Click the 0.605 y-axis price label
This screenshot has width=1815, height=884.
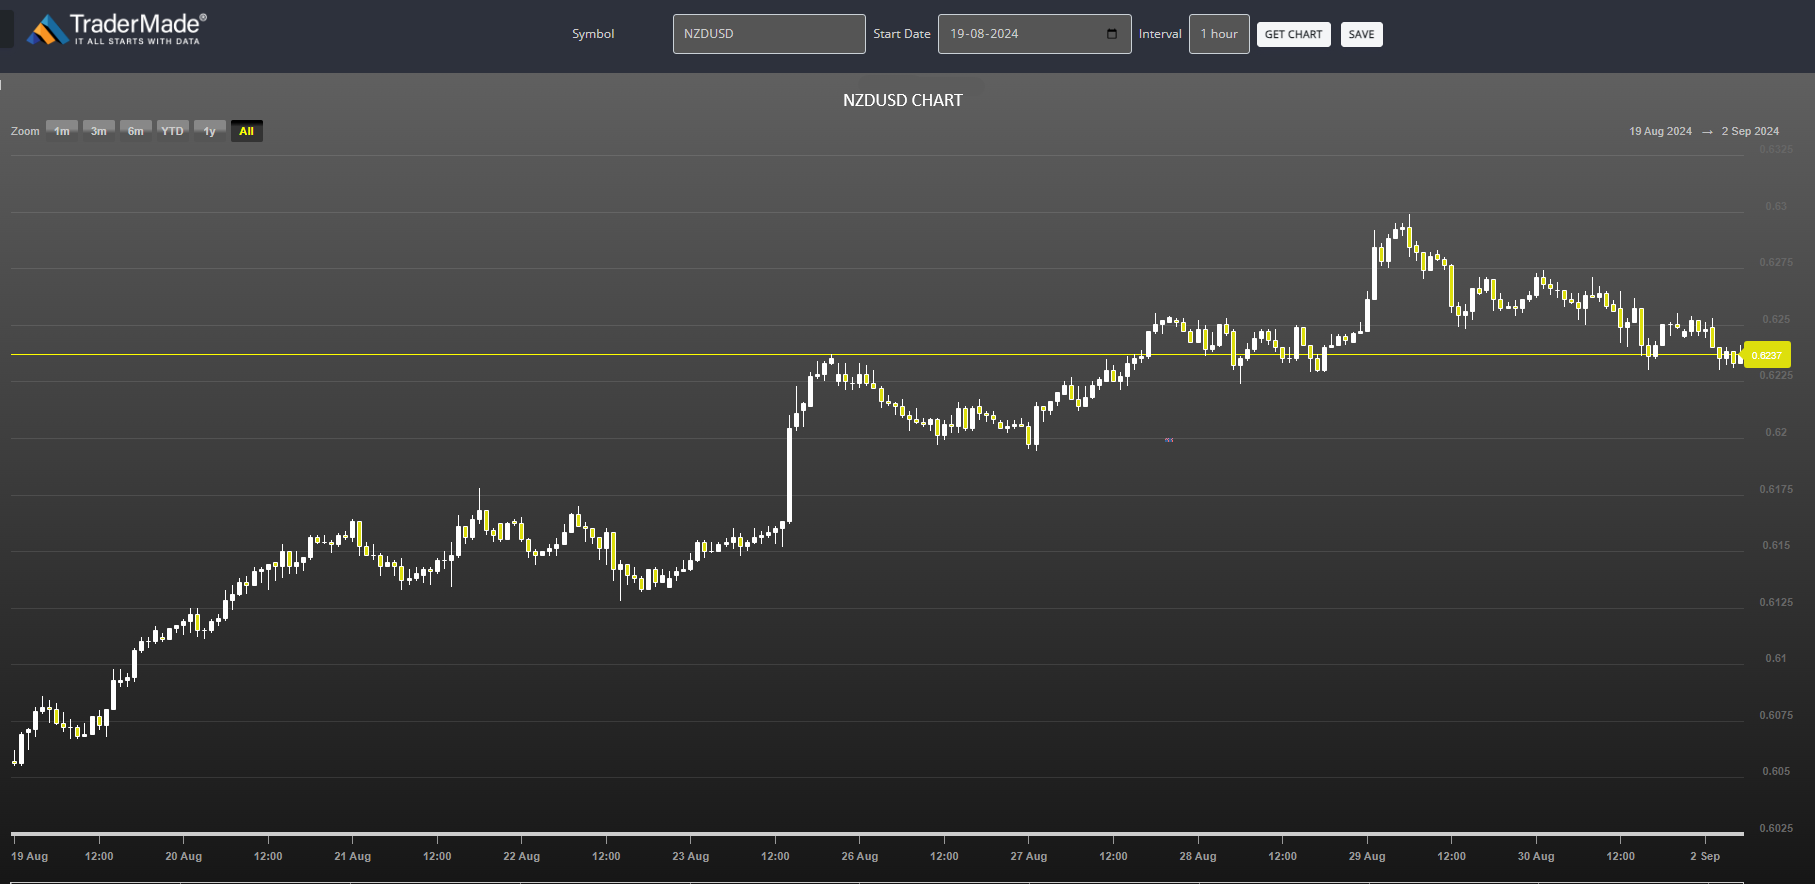coord(1776,771)
